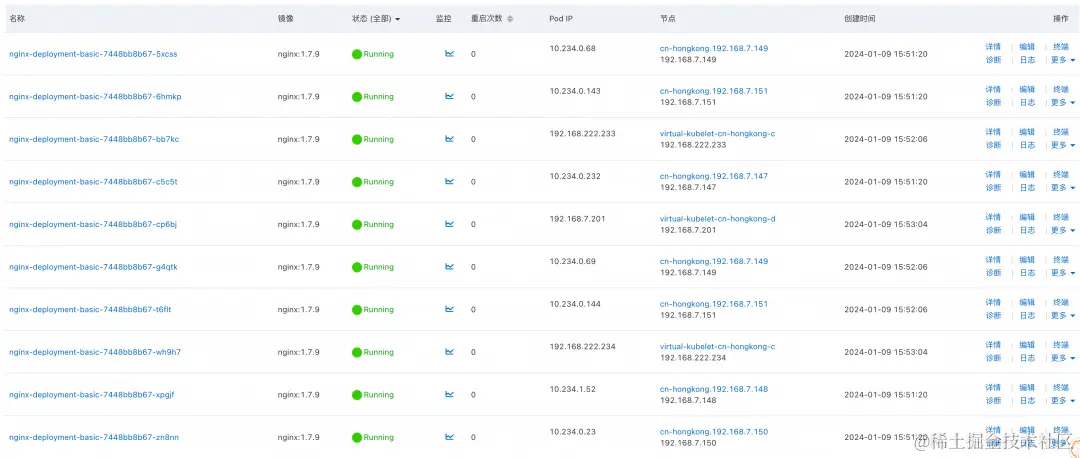
Task: Open pod nginx-deployment-basic-7448bb8b67-g4qtk
Action: [93, 267]
